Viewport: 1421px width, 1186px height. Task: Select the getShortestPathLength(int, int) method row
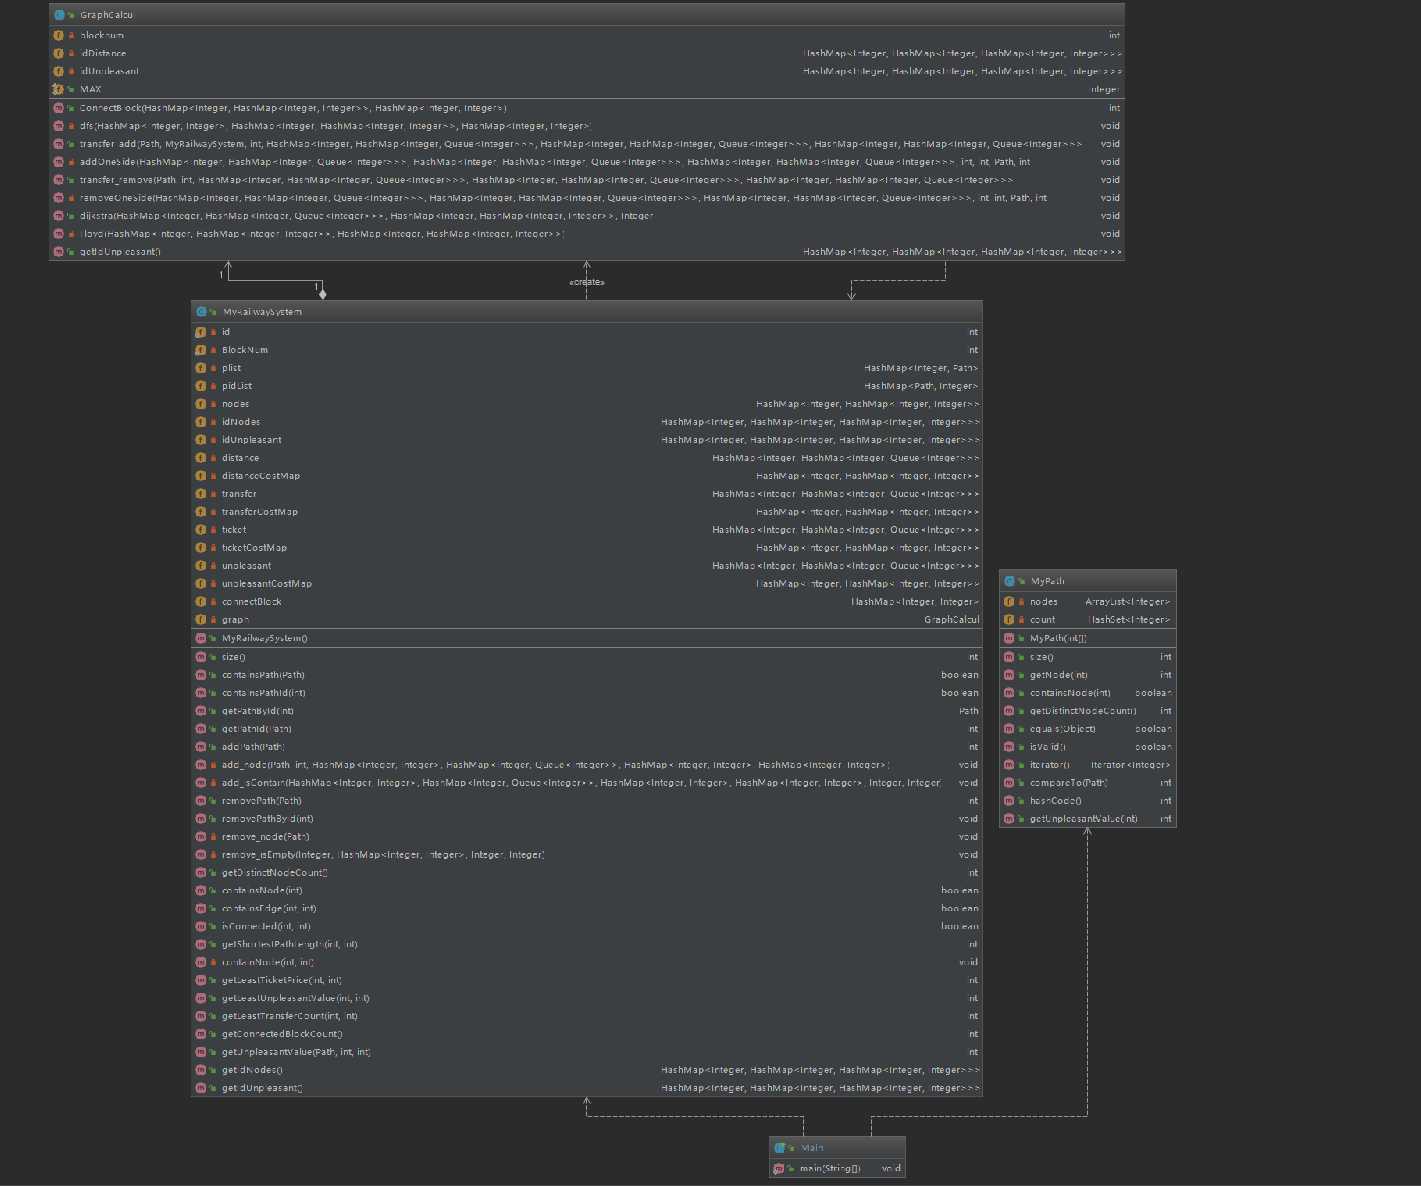[587, 944]
